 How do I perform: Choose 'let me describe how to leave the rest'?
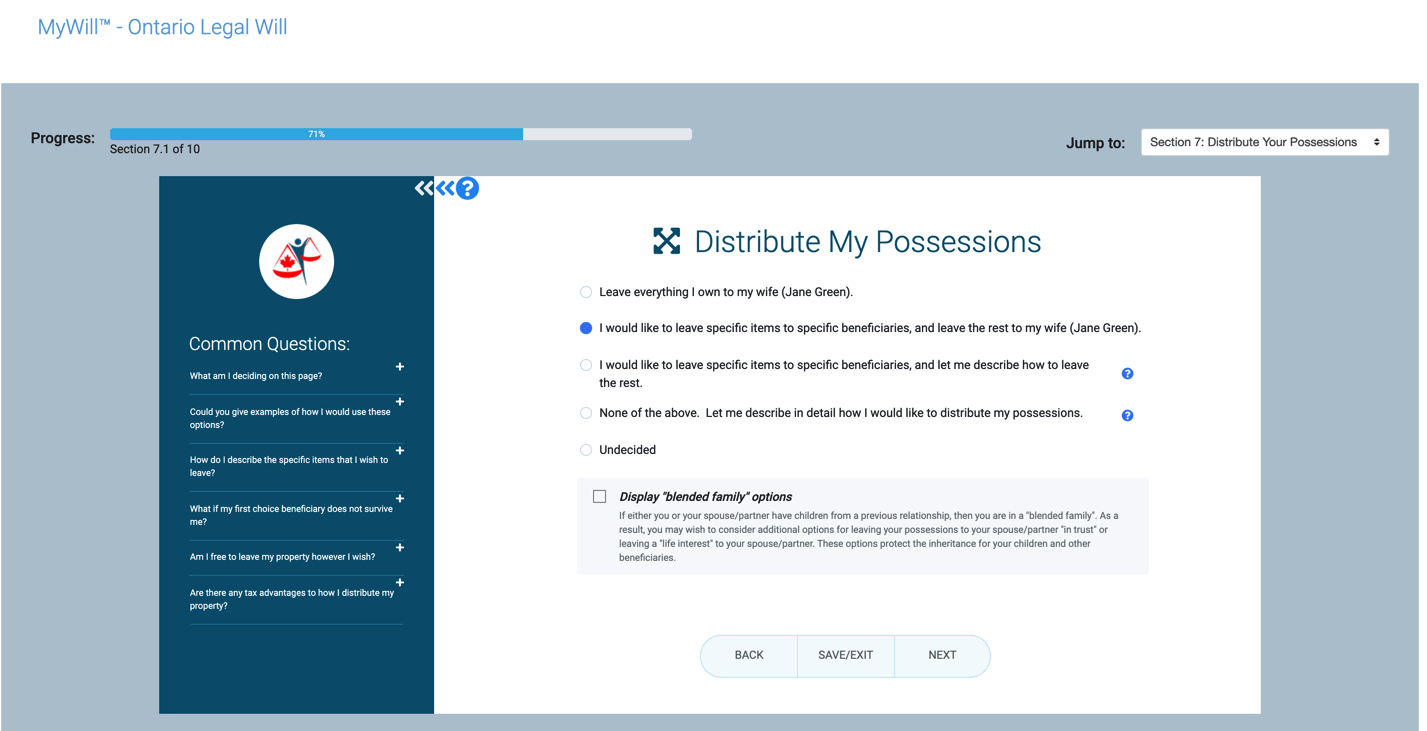(x=586, y=365)
